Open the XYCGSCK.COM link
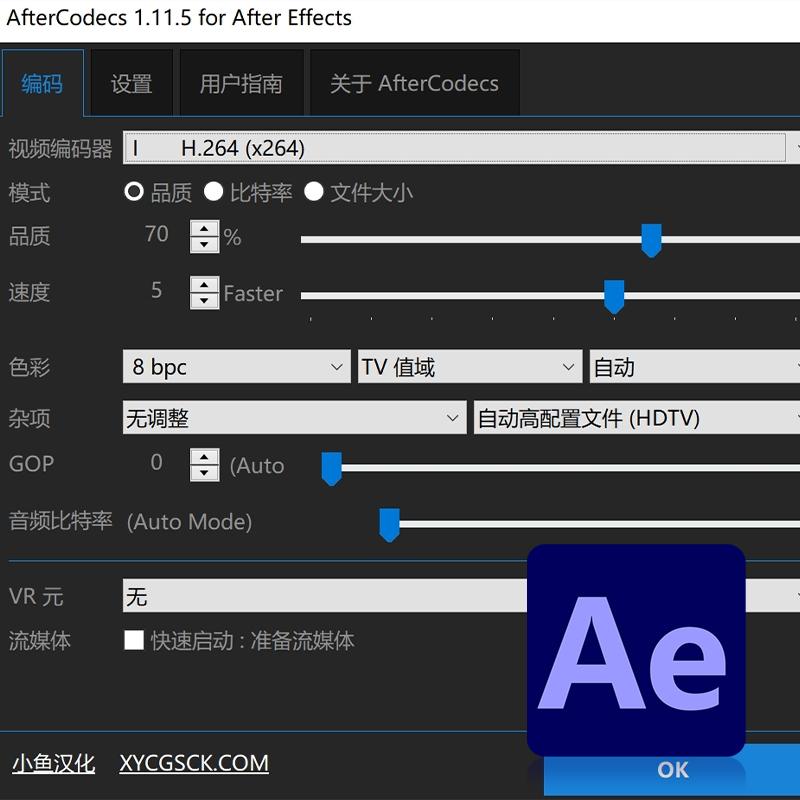The height and width of the screenshot is (800, 800). tap(194, 764)
